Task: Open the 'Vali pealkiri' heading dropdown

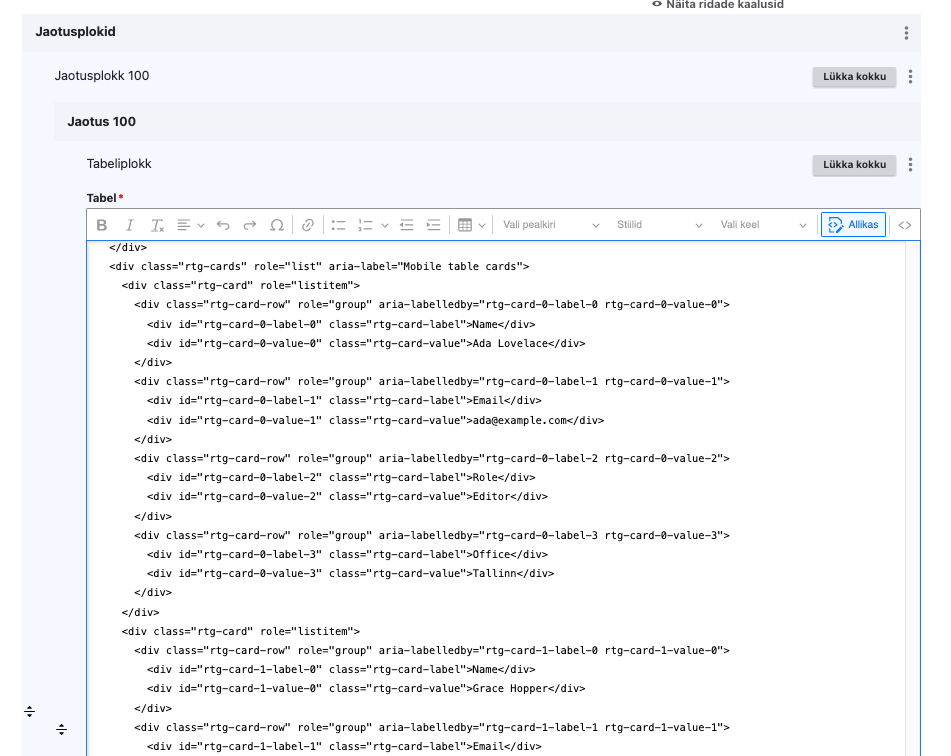Action: point(551,225)
